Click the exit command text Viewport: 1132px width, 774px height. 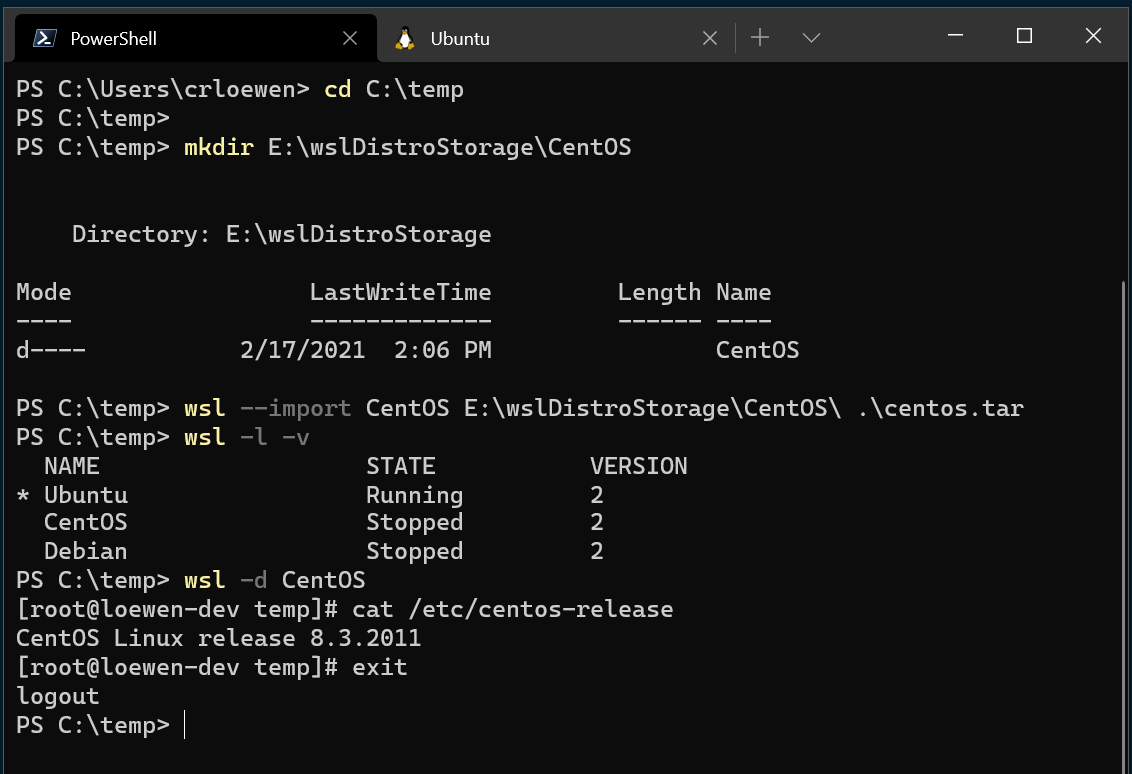(x=378, y=666)
